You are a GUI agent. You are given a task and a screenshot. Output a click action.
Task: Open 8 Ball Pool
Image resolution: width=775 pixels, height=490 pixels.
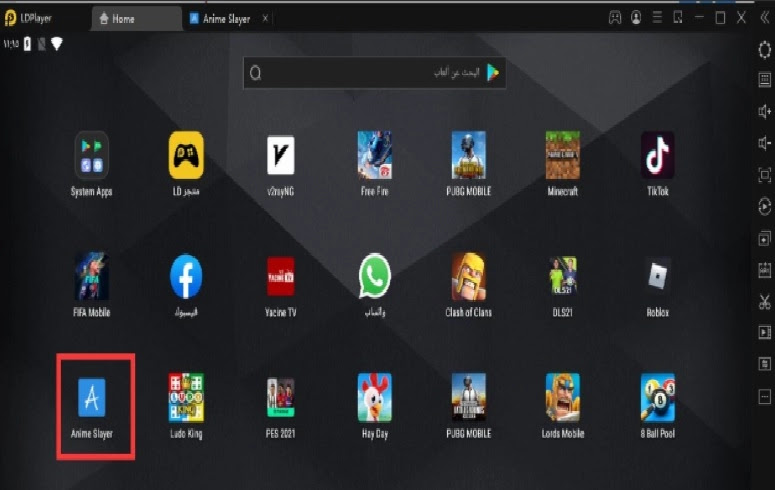click(x=657, y=398)
